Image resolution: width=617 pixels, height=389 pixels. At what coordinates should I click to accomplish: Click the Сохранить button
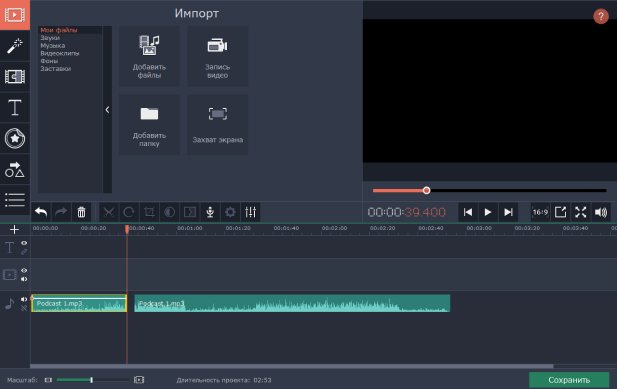(x=569, y=380)
